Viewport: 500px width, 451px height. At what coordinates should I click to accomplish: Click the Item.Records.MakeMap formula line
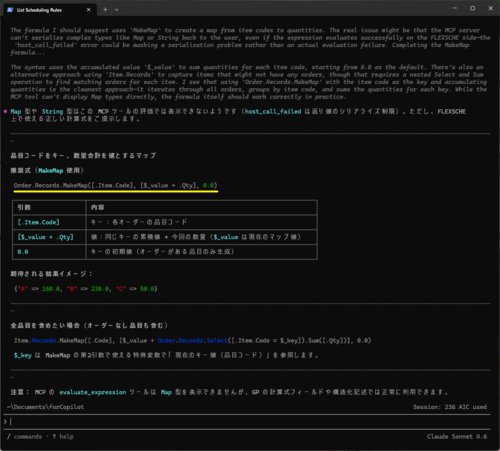click(192, 340)
